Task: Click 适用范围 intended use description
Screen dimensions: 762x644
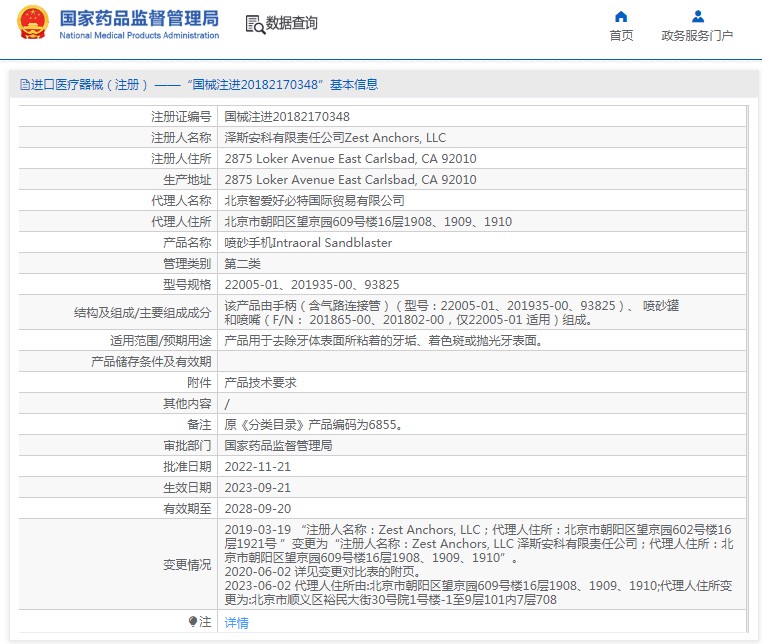Action: [x=383, y=341]
